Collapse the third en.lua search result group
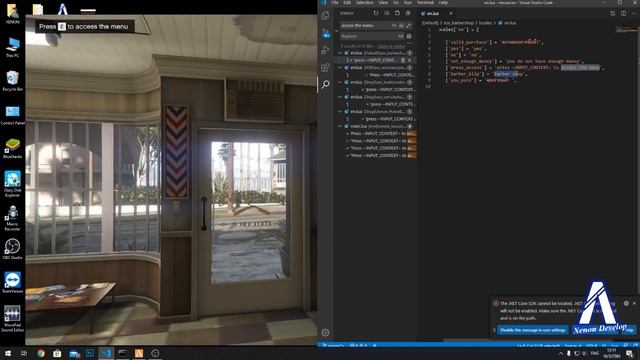 340,82
